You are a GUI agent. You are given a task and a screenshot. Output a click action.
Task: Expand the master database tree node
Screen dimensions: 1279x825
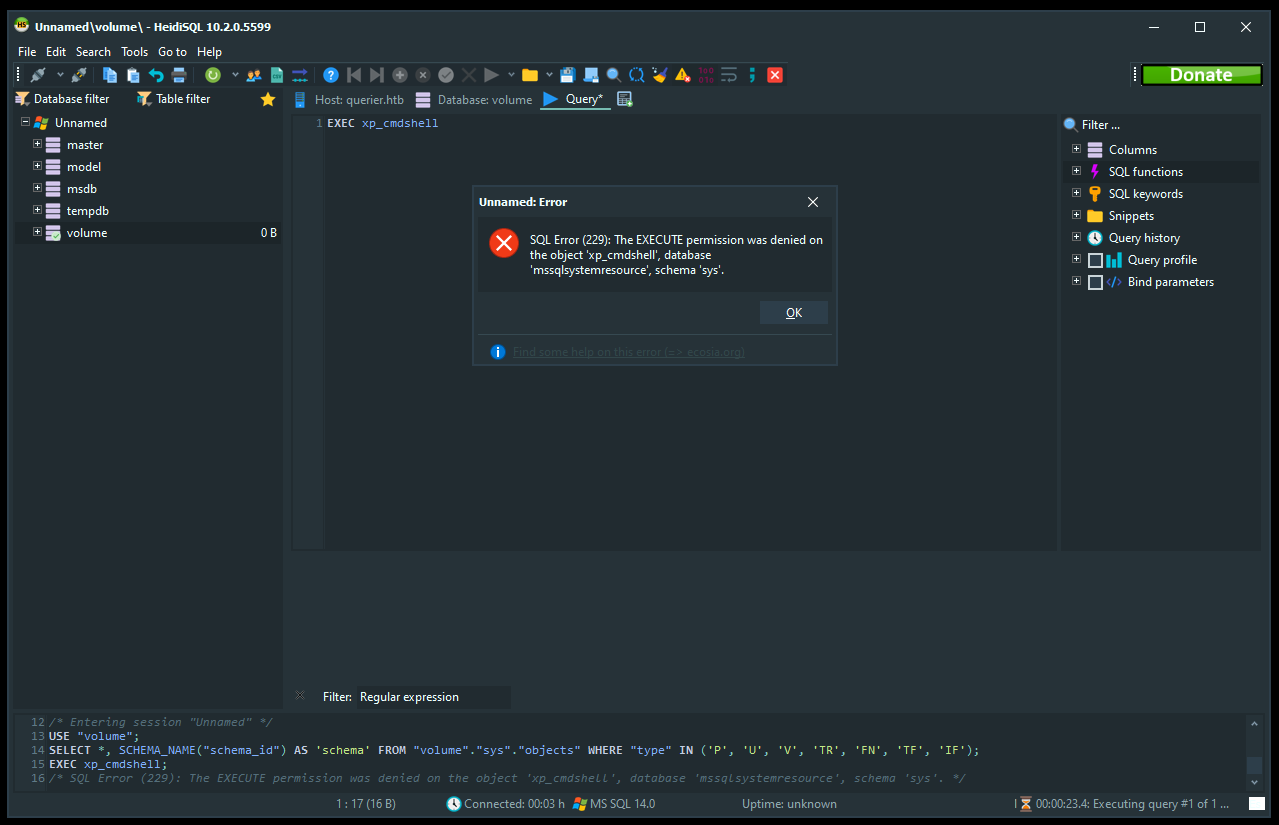coord(38,145)
